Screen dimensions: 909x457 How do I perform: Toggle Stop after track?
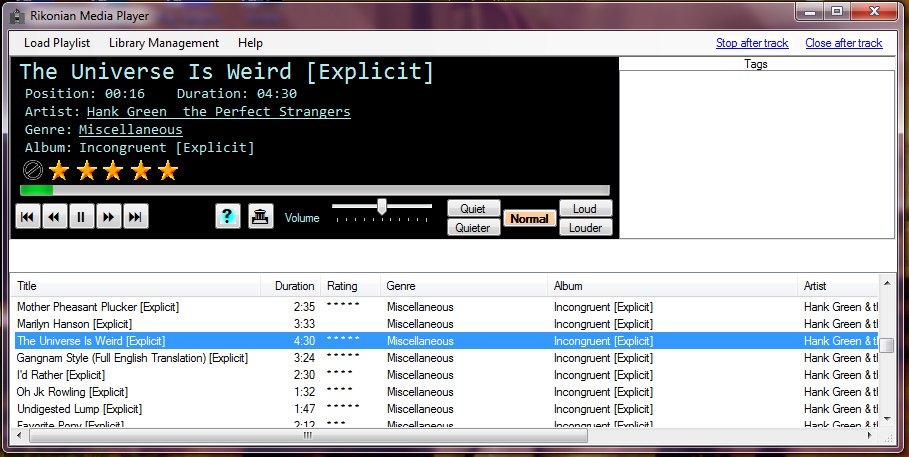(752, 43)
